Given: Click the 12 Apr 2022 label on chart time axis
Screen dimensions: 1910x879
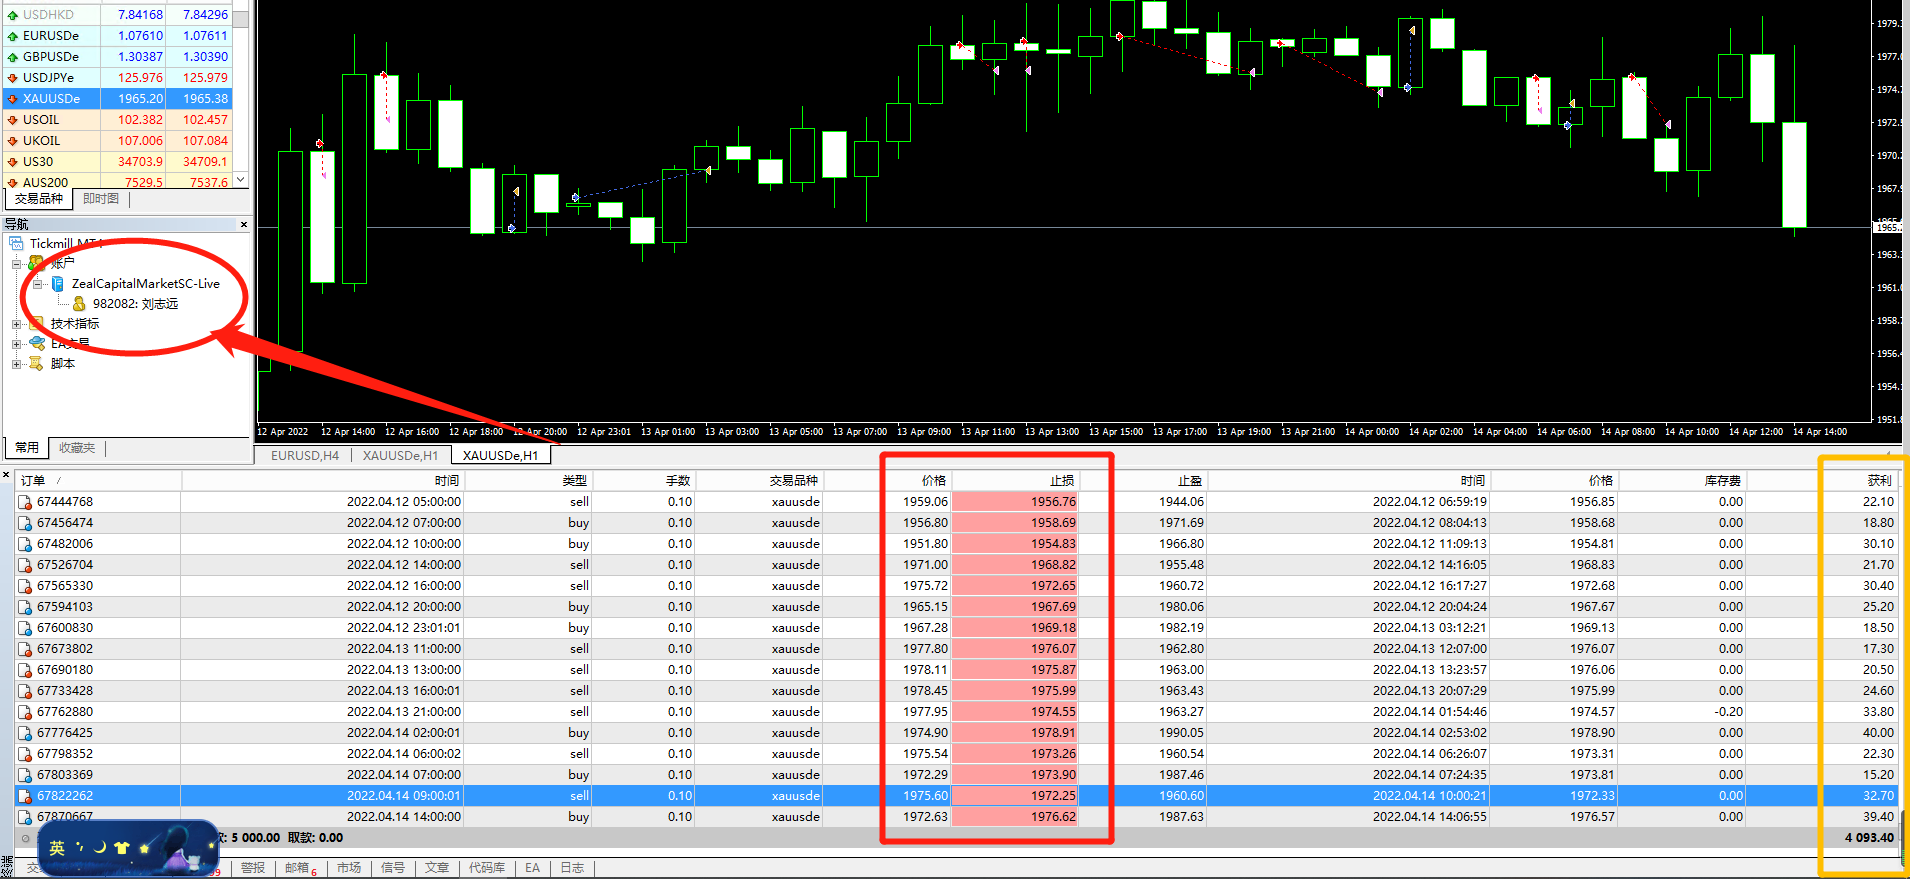Looking at the screenshot, I should [283, 432].
